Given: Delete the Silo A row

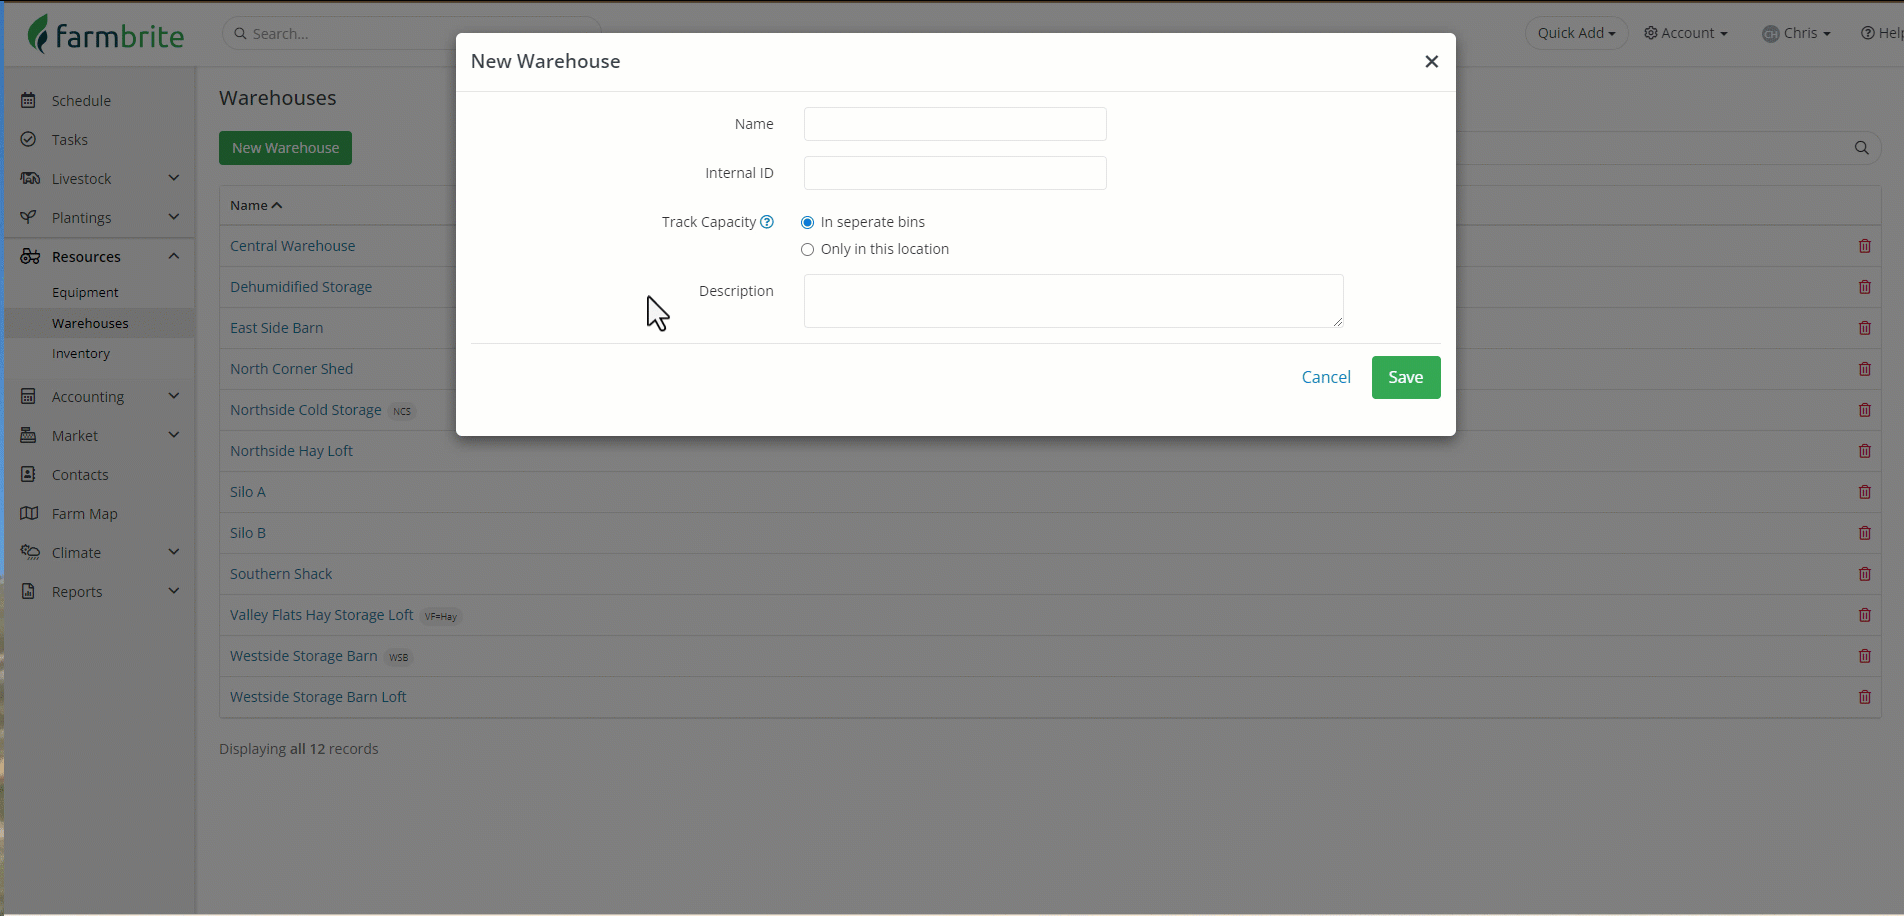Looking at the screenshot, I should coord(1865,492).
